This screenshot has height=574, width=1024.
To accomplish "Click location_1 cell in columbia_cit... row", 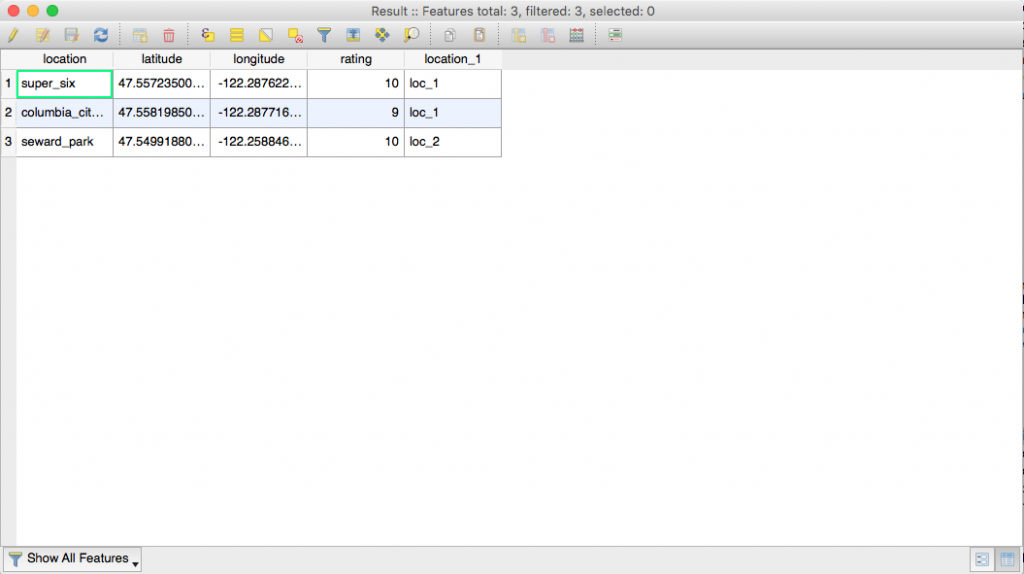I will click(x=453, y=113).
